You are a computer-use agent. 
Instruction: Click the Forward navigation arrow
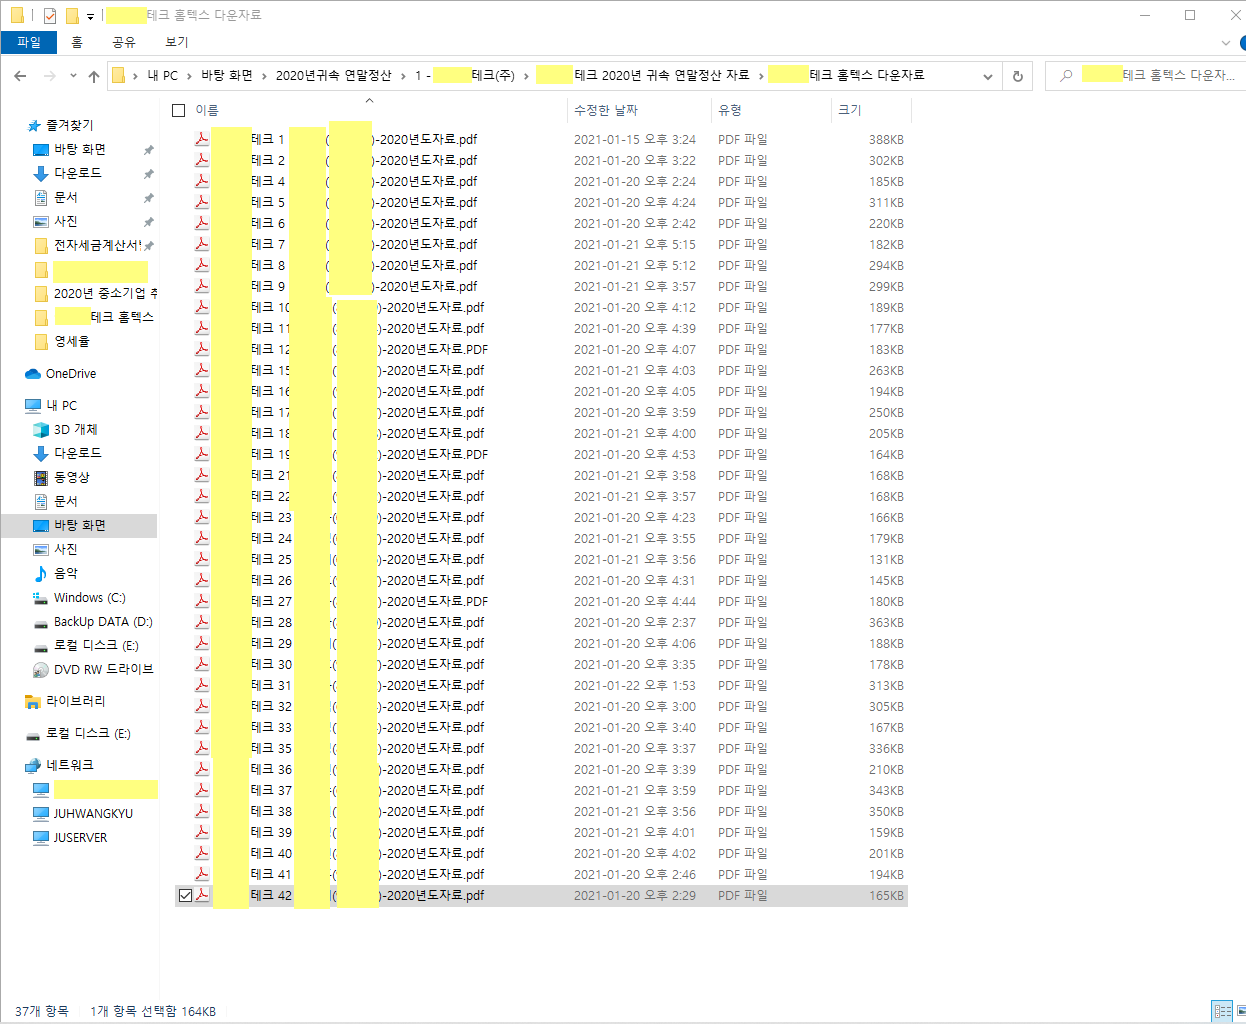pos(49,76)
